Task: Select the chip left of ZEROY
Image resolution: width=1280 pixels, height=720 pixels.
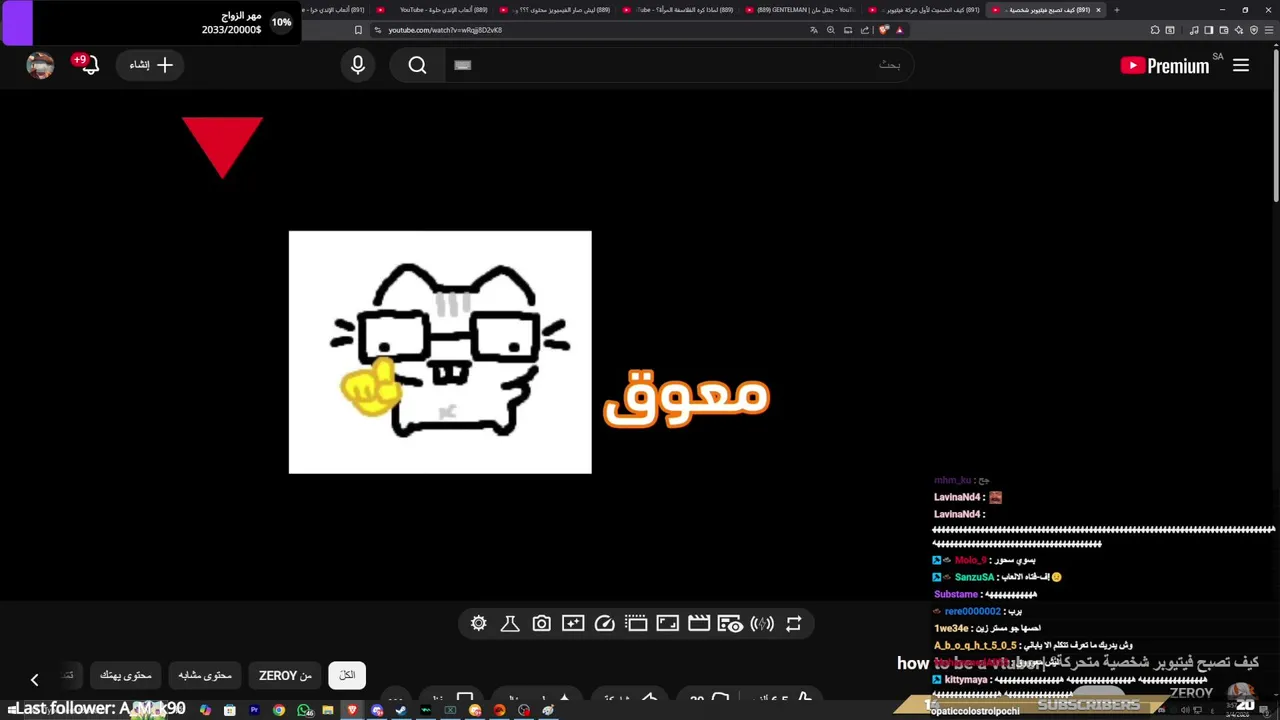Action: point(205,676)
